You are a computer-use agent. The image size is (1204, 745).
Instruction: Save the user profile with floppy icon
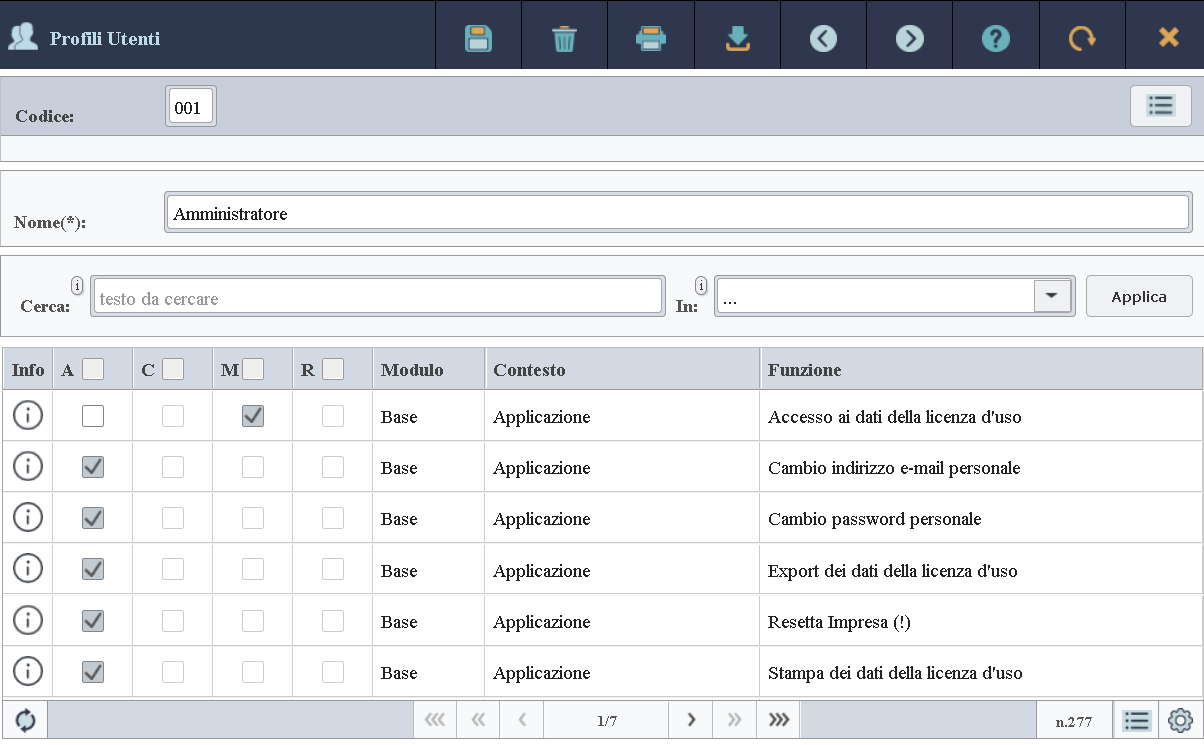point(478,39)
